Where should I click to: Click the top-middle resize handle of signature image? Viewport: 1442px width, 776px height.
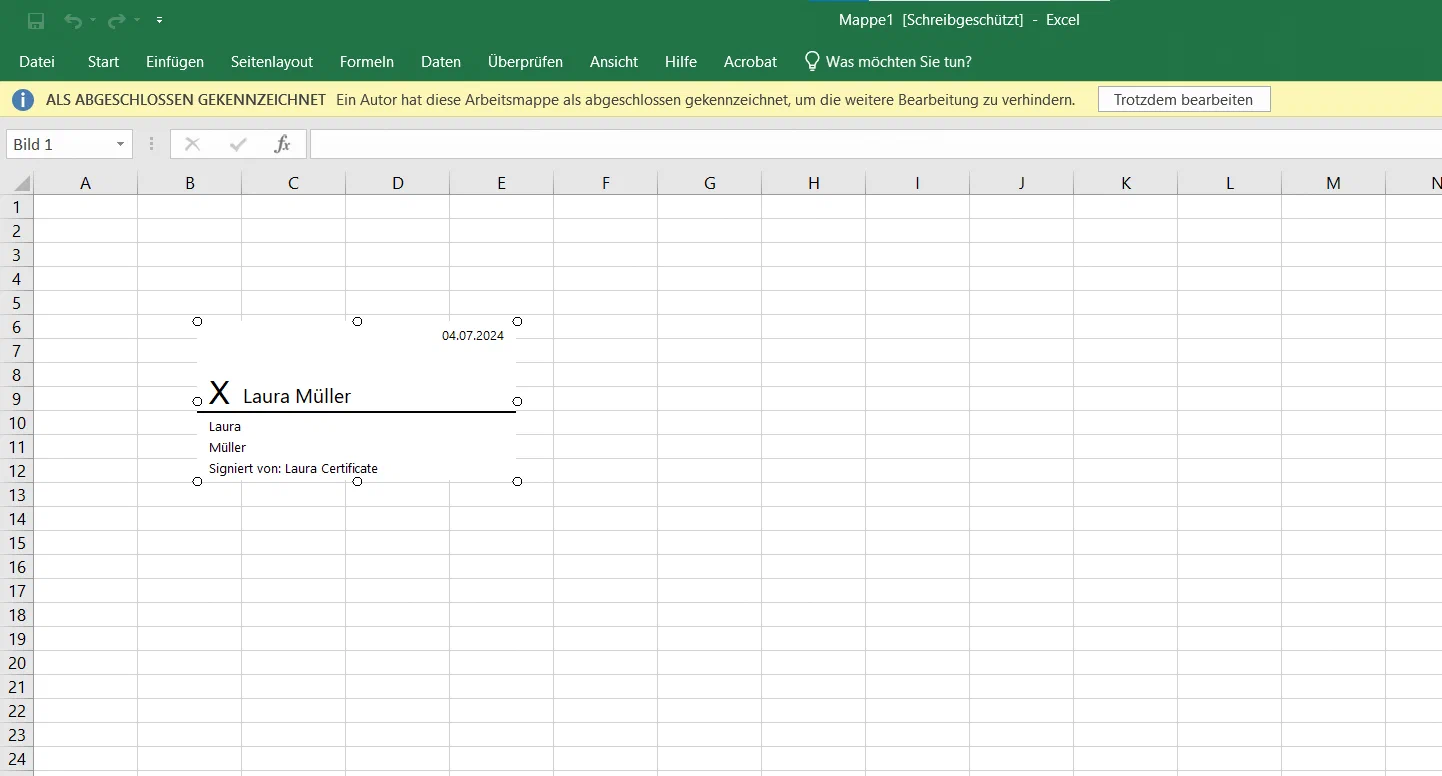tap(357, 321)
